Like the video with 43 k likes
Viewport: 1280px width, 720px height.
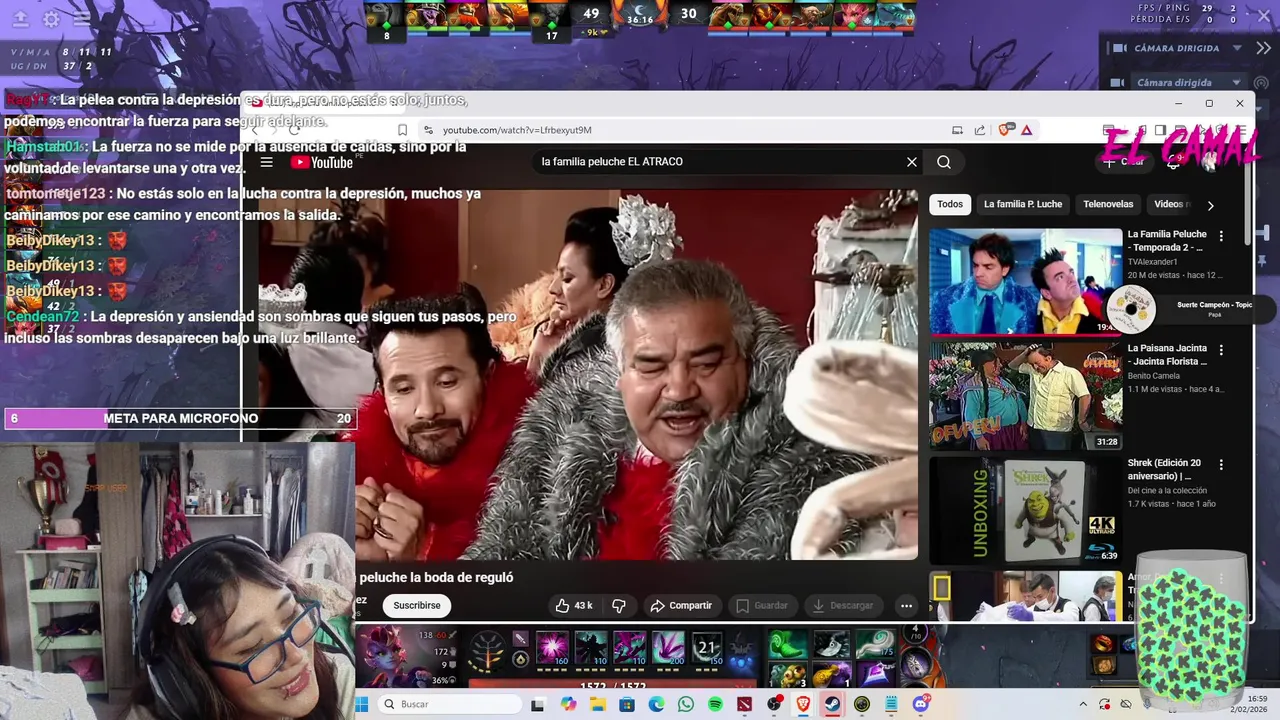coord(574,605)
